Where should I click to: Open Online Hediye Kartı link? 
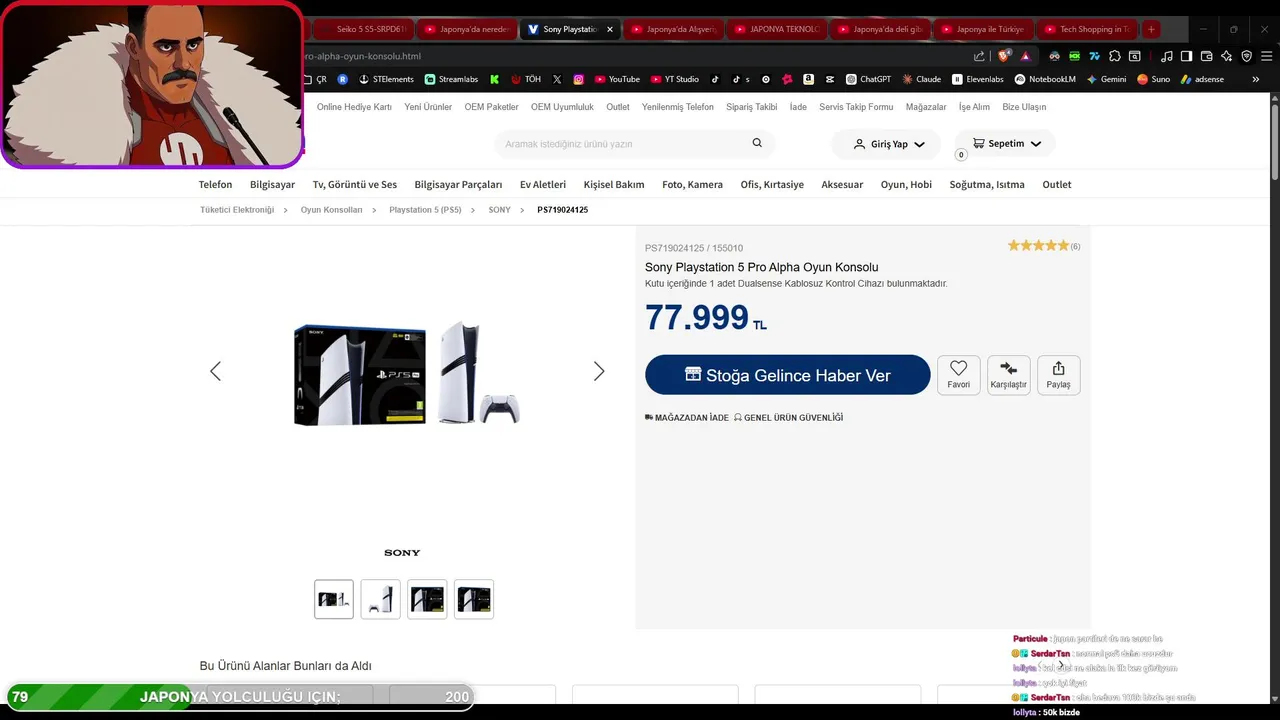point(354,107)
